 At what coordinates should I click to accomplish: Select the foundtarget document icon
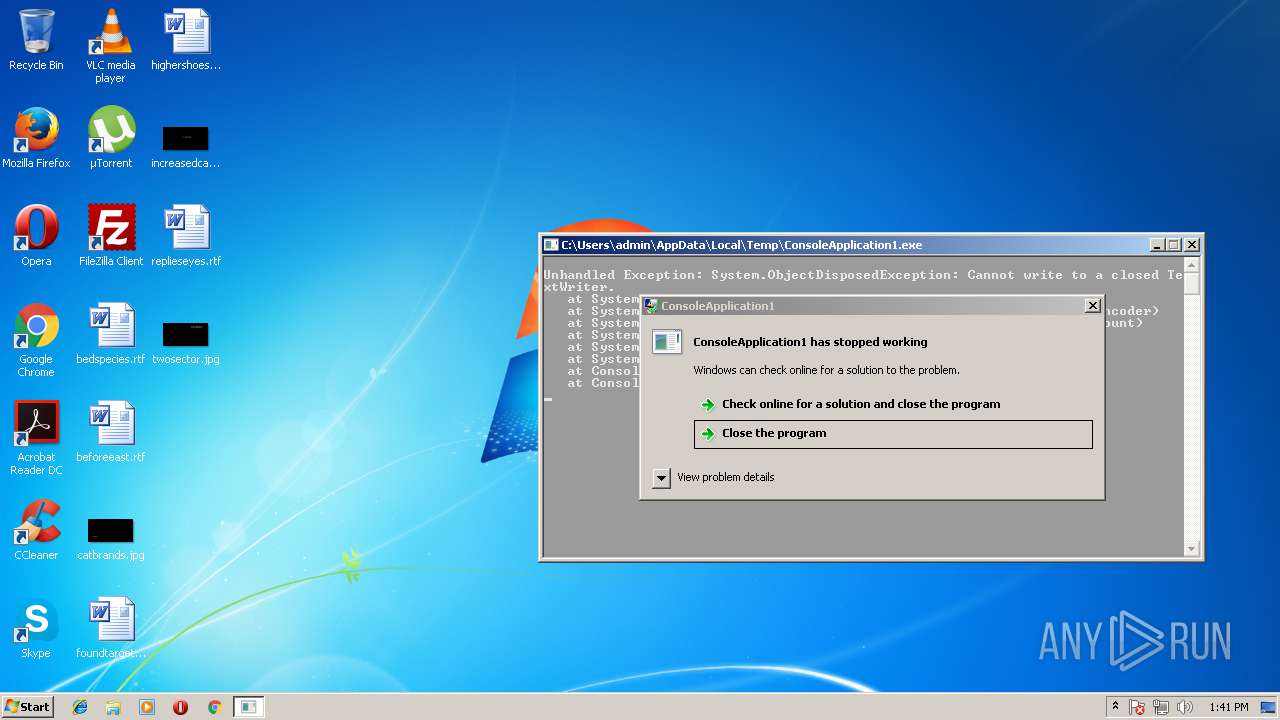(x=110, y=628)
